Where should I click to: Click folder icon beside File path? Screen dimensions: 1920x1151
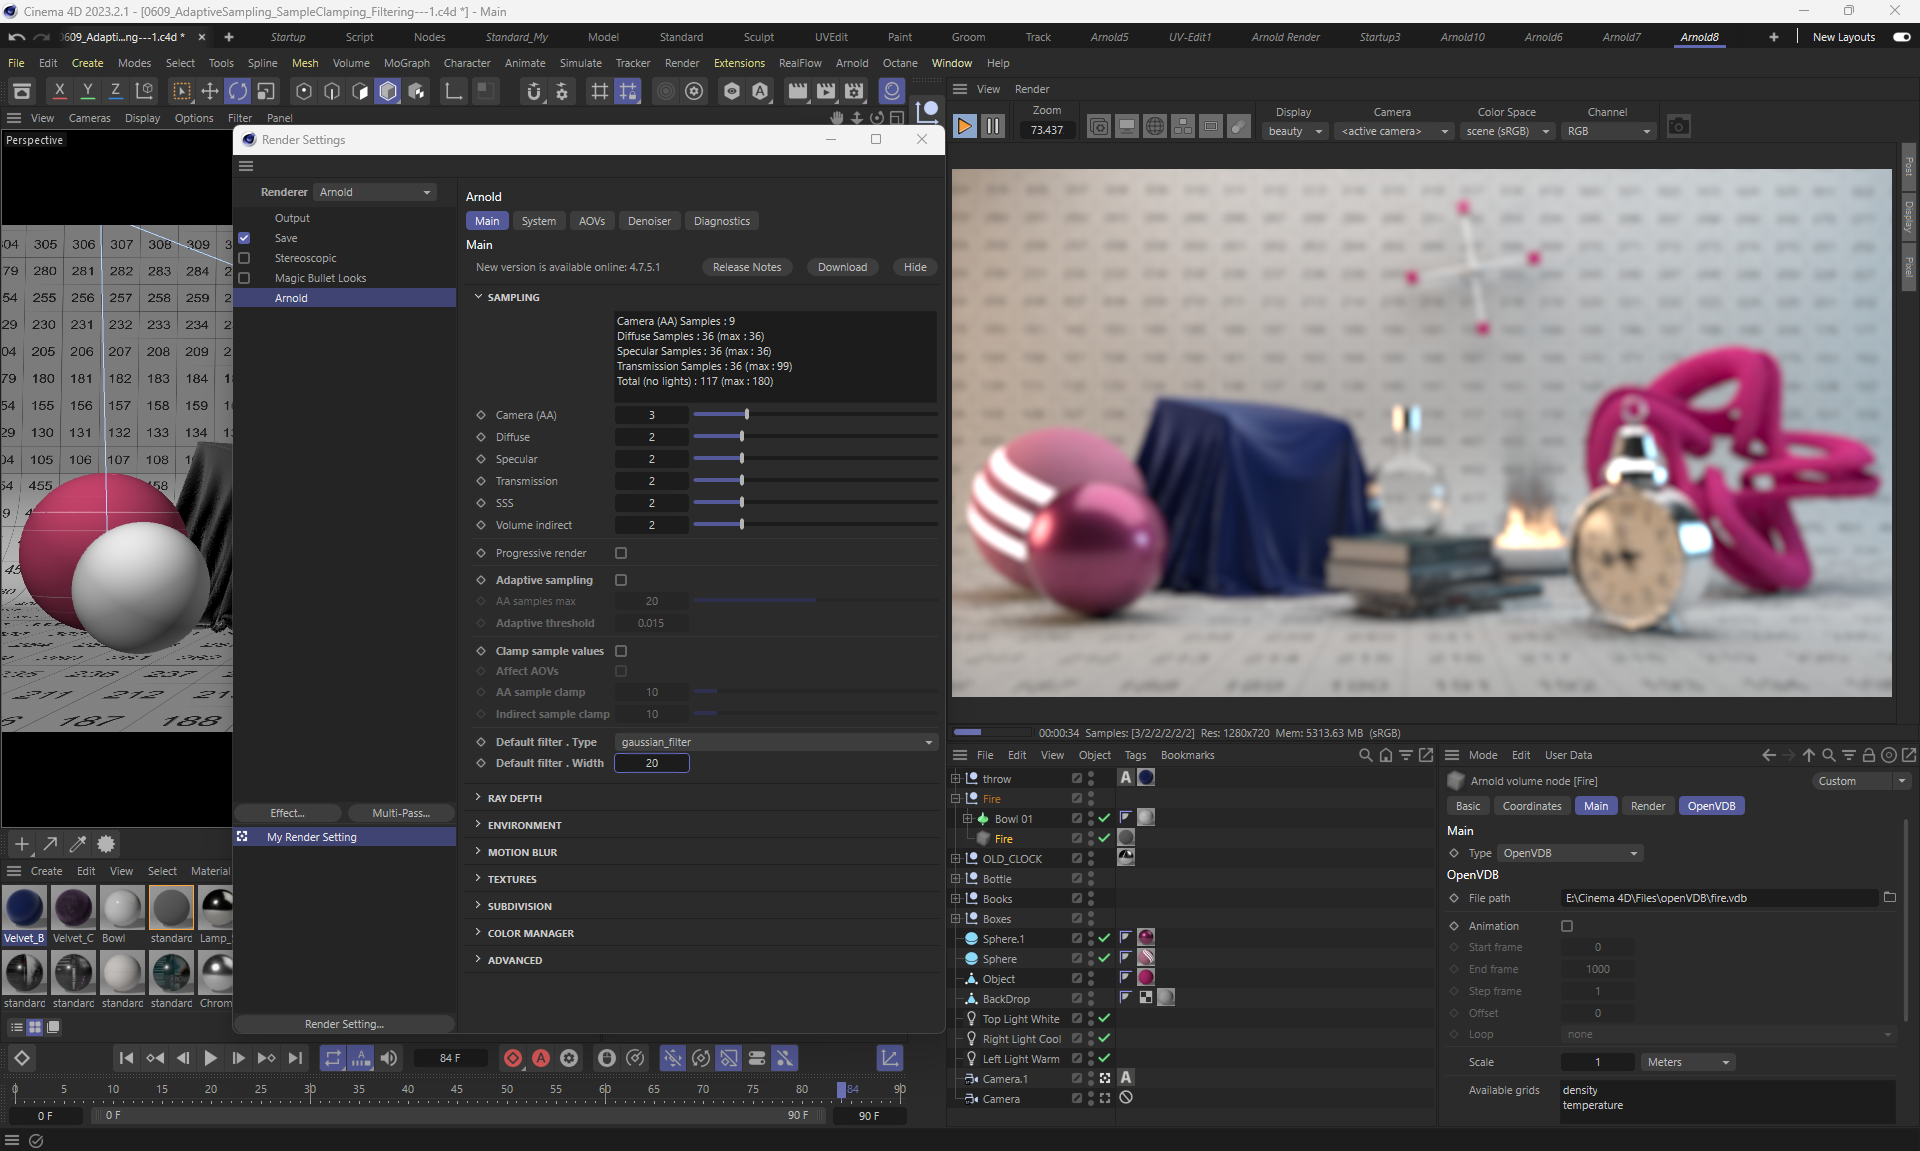point(1889,898)
